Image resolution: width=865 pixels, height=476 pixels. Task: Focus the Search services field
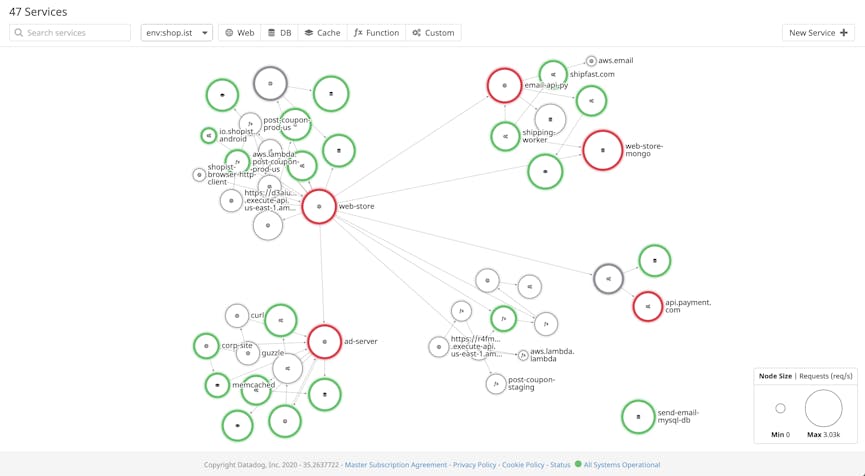(70, 33)
